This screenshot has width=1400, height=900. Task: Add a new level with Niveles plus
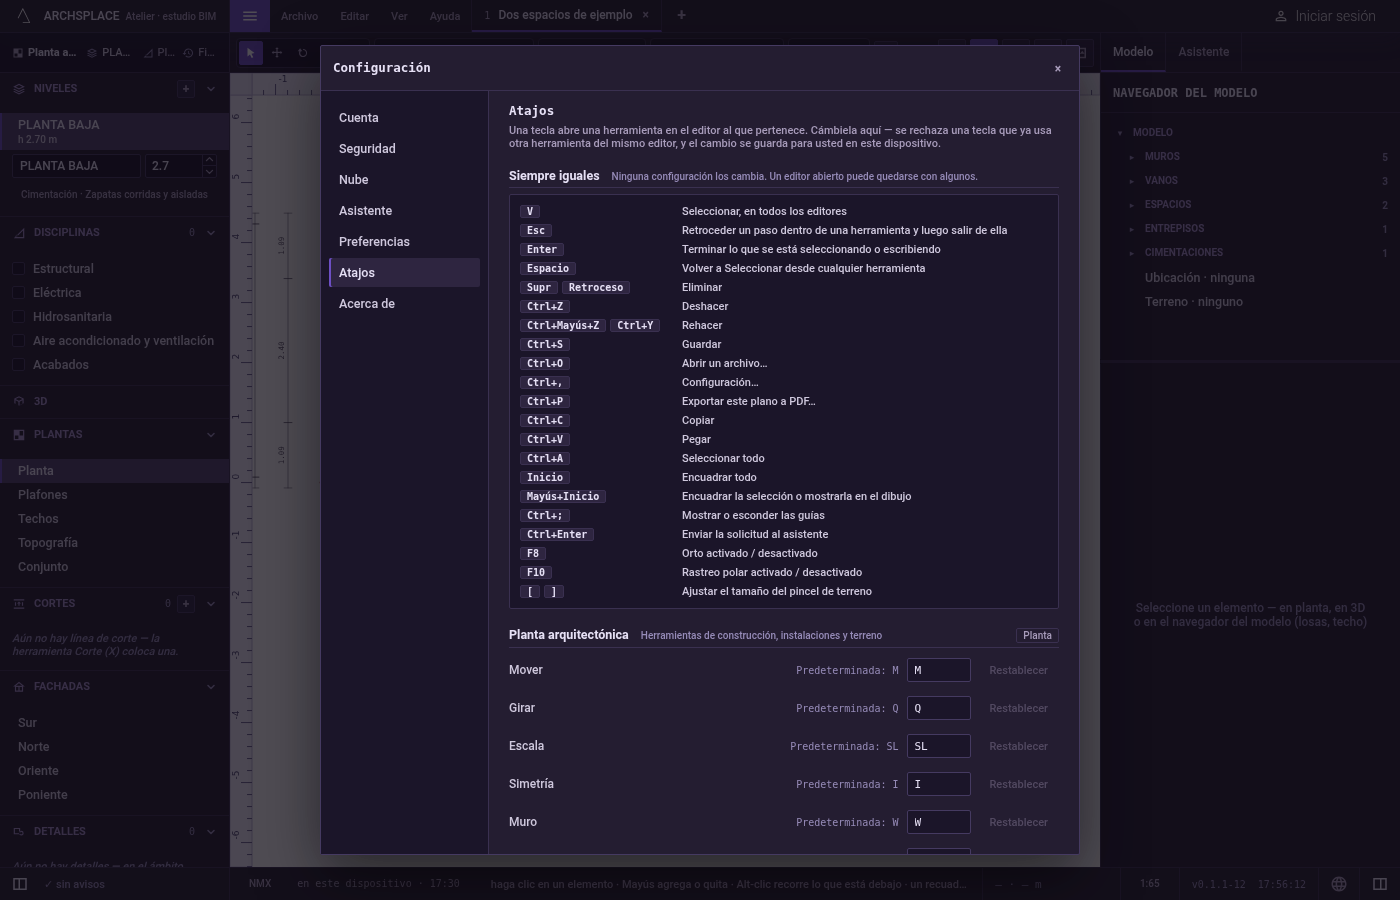[185, 89]
